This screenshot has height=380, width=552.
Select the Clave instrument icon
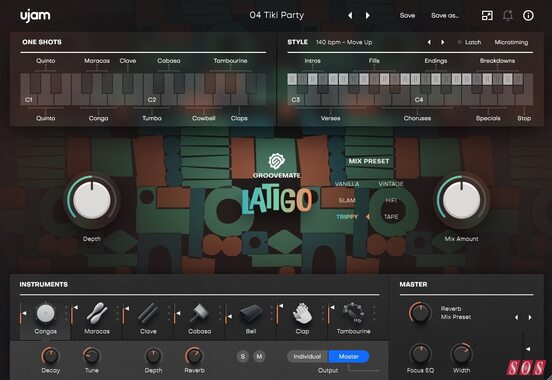pos(148,313)
